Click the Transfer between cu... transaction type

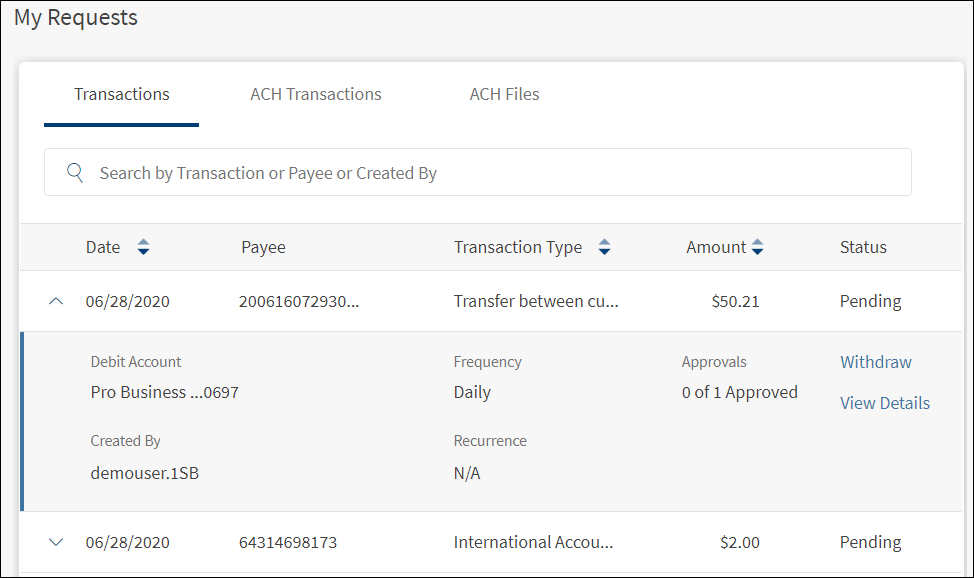pyautogui.click(x=536, y=301)
